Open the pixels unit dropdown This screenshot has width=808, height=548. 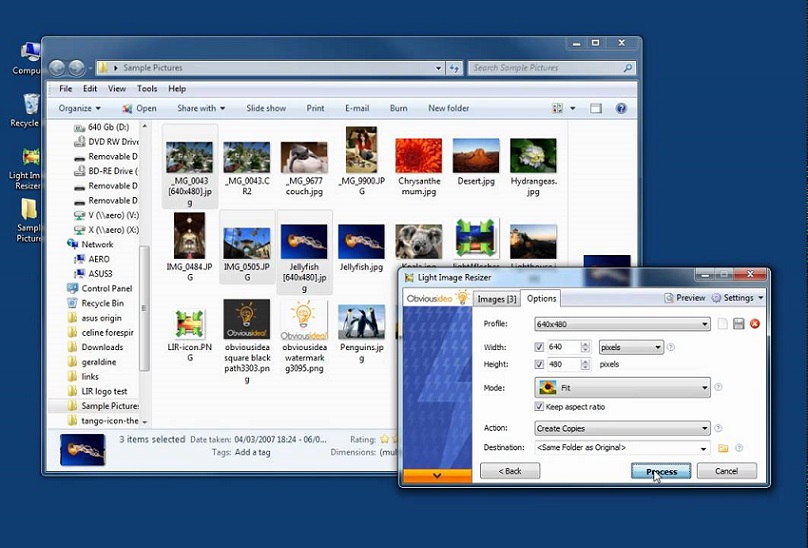coord(631,347)
